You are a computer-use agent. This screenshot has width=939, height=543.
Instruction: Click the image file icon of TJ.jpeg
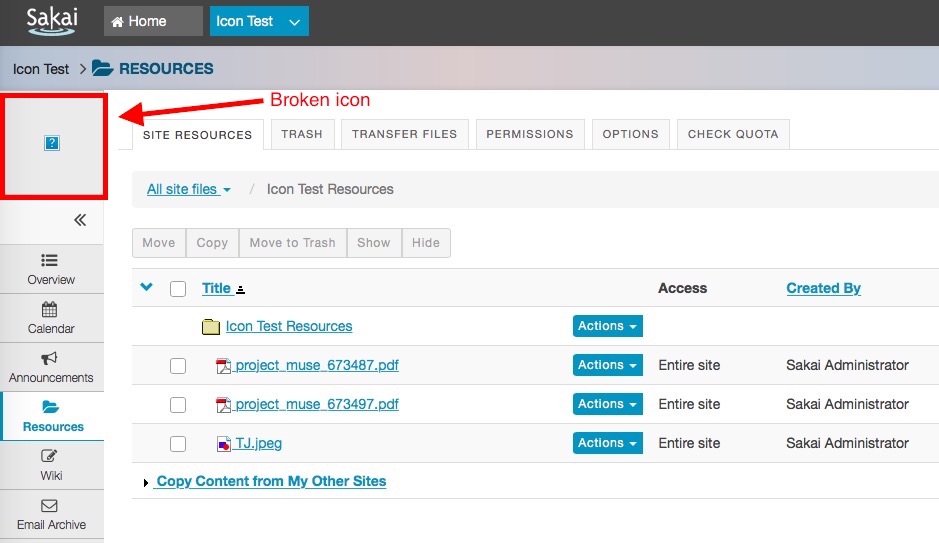point(223,444)
